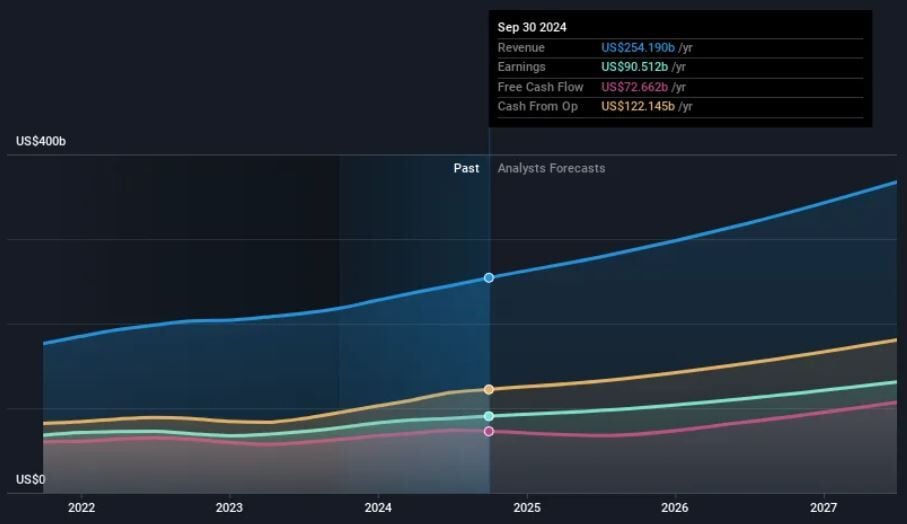Screen dimensions: 907x524
Task: Click the US$400b y-axis label
Action: point(41,142)
